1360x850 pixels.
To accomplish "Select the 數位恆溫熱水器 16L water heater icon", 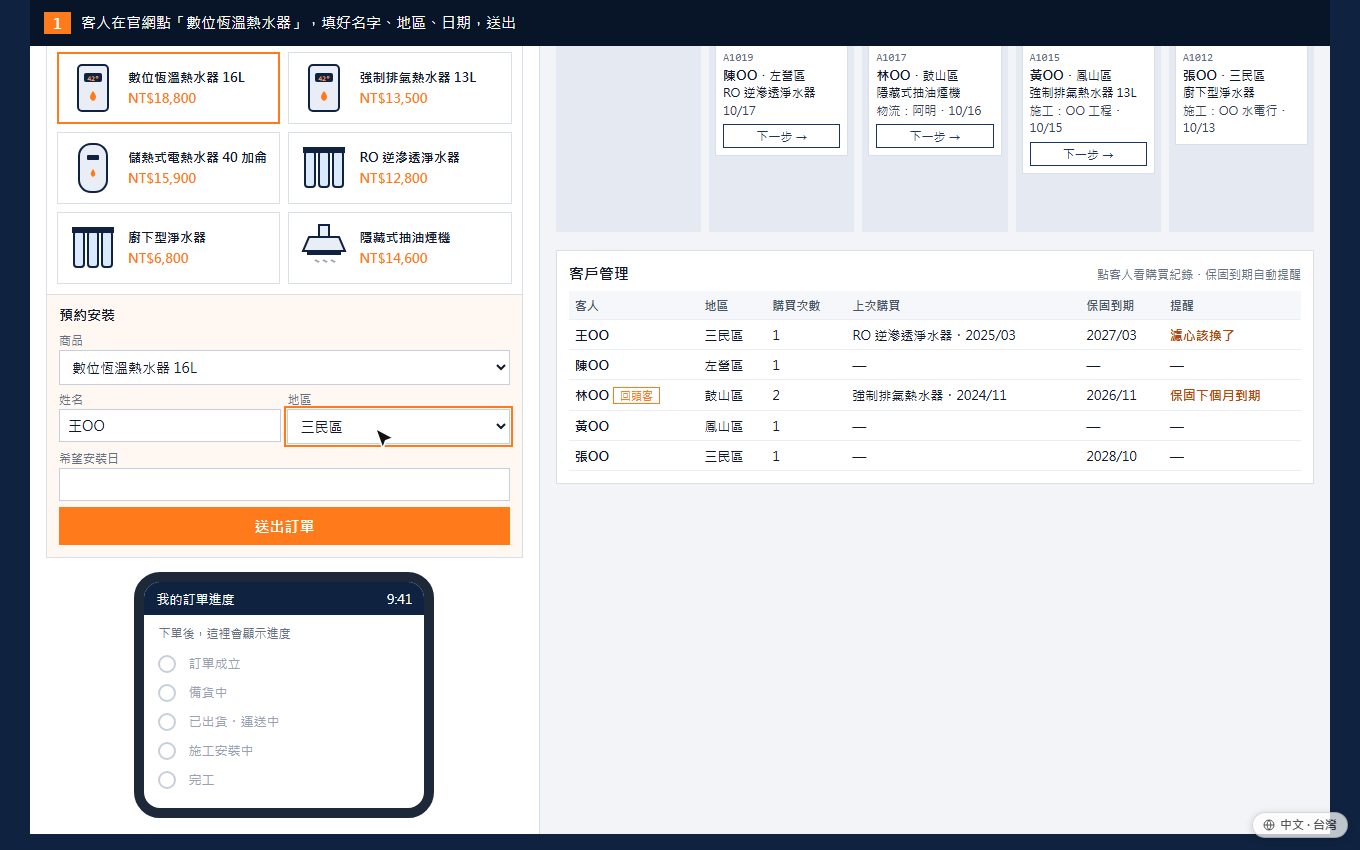I will (x=93, y=88).
